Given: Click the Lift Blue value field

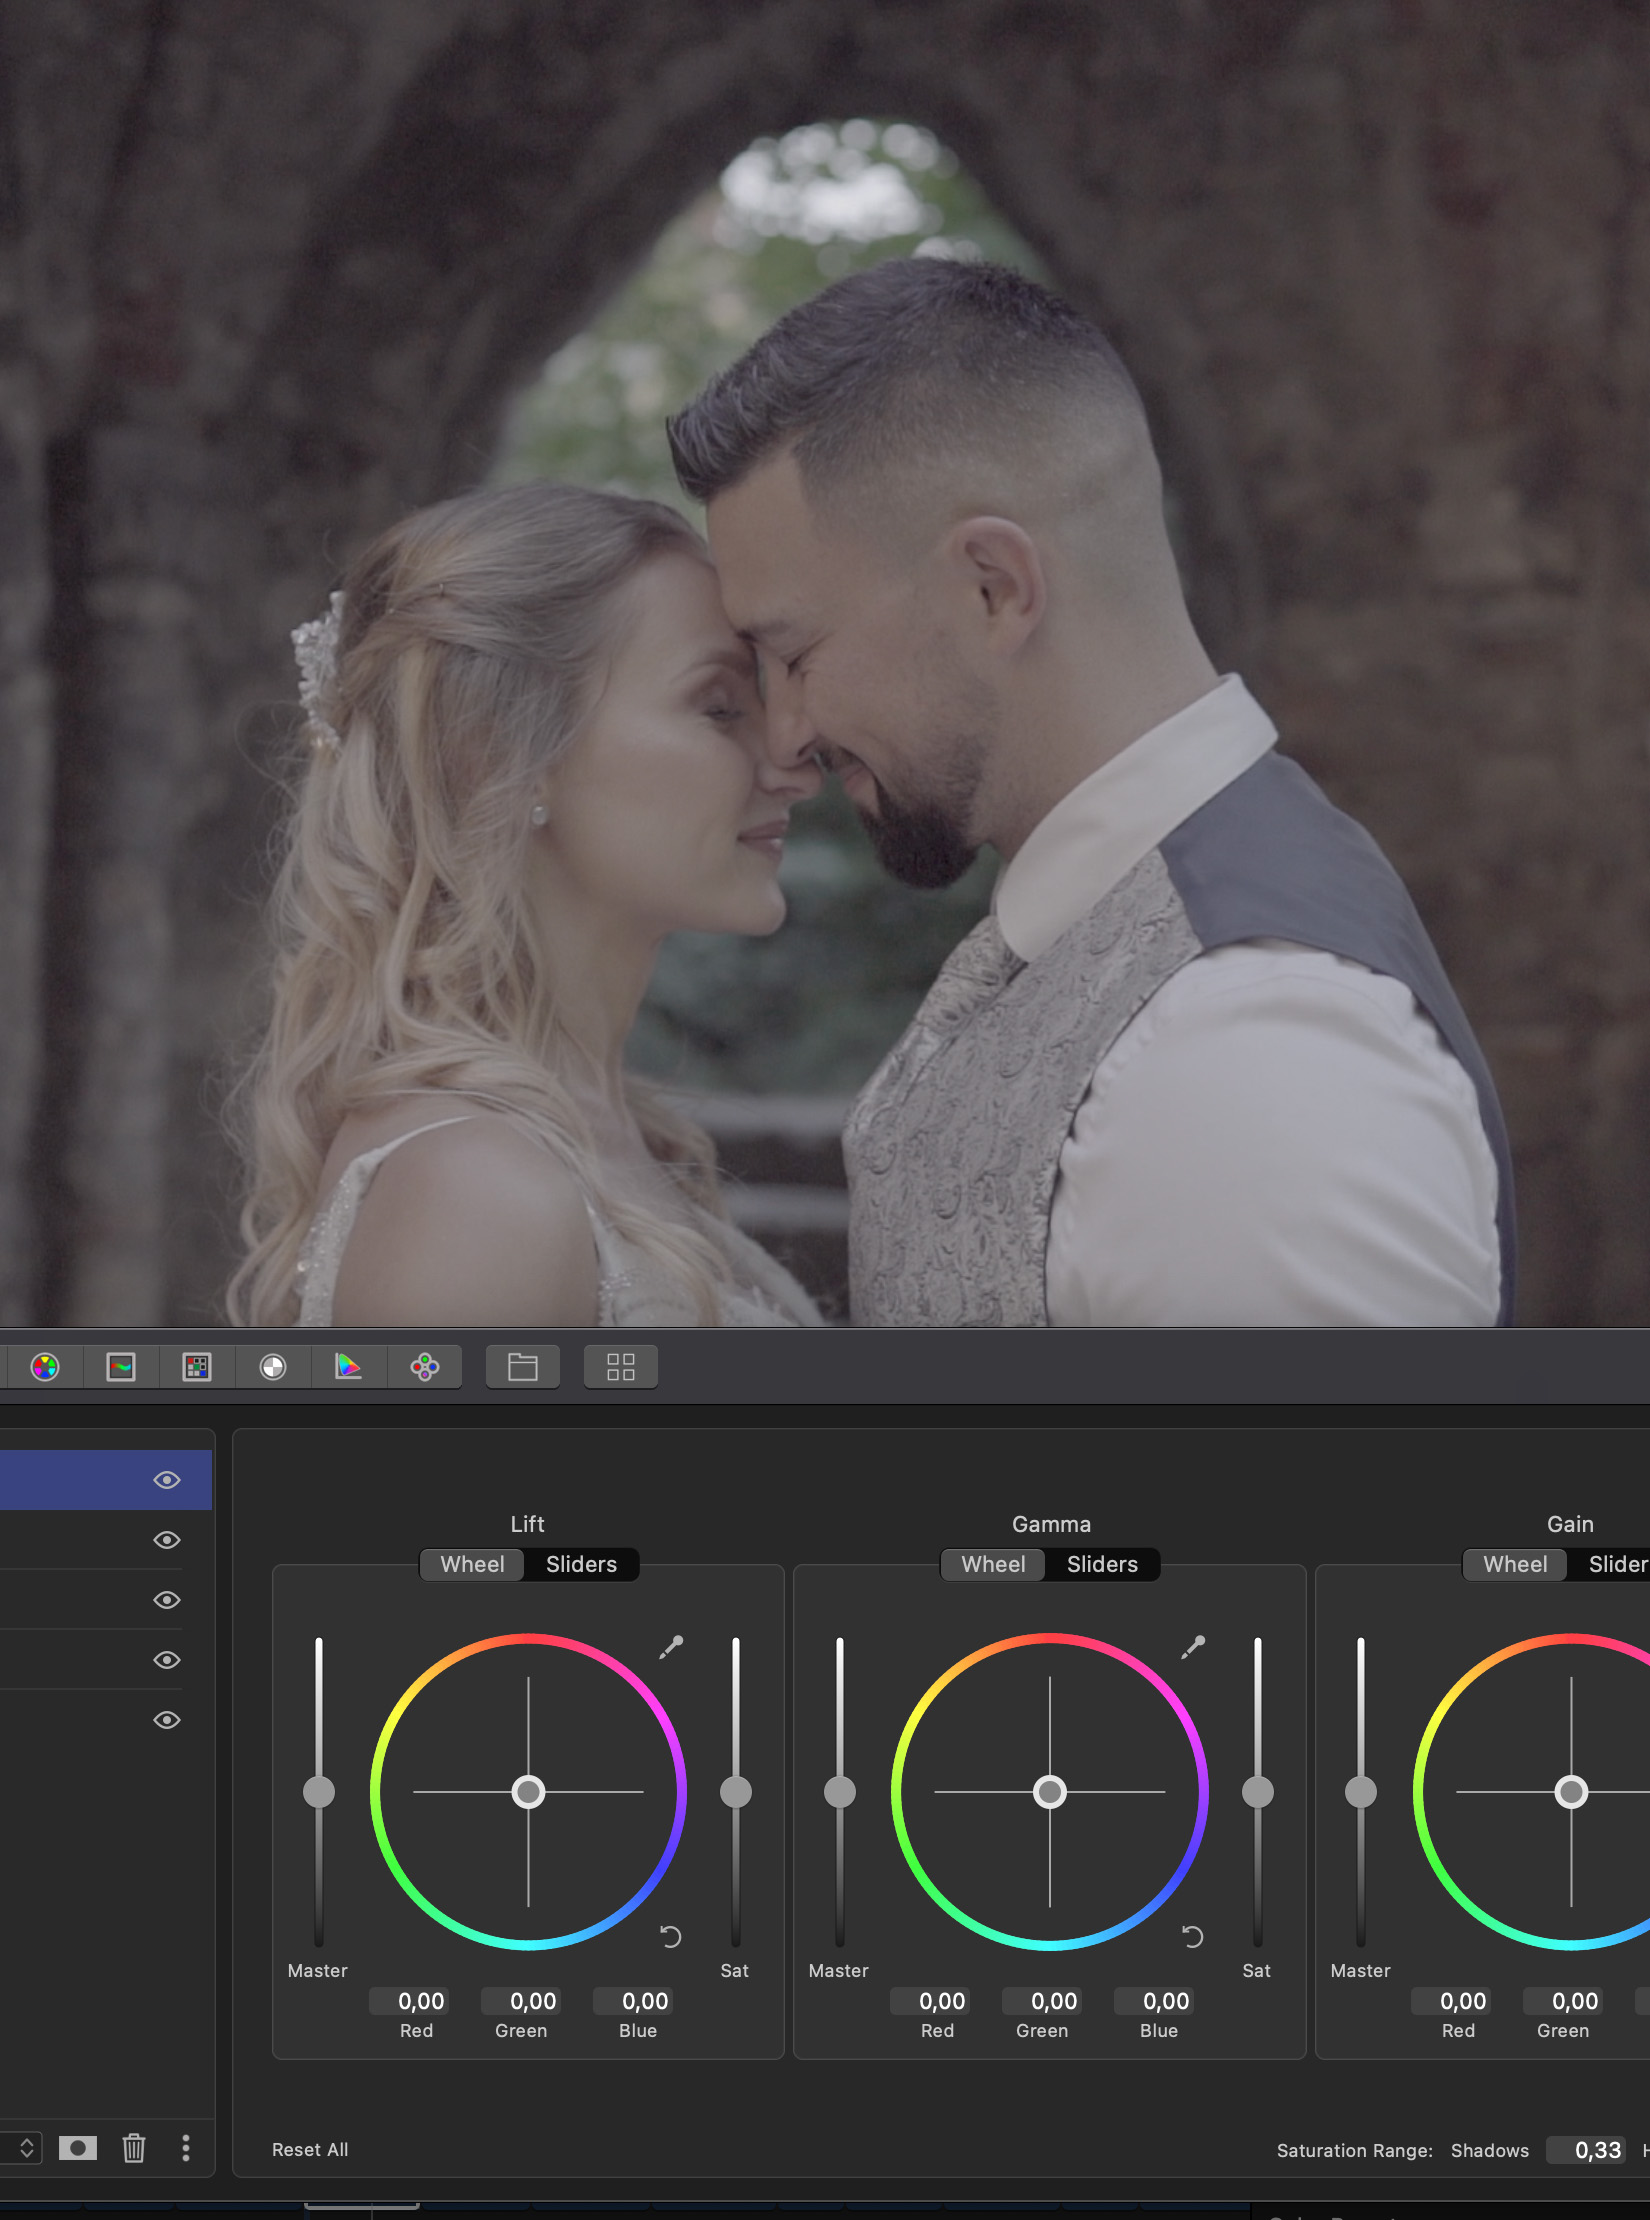Looking at the screenshot, I should (633, 2001).
